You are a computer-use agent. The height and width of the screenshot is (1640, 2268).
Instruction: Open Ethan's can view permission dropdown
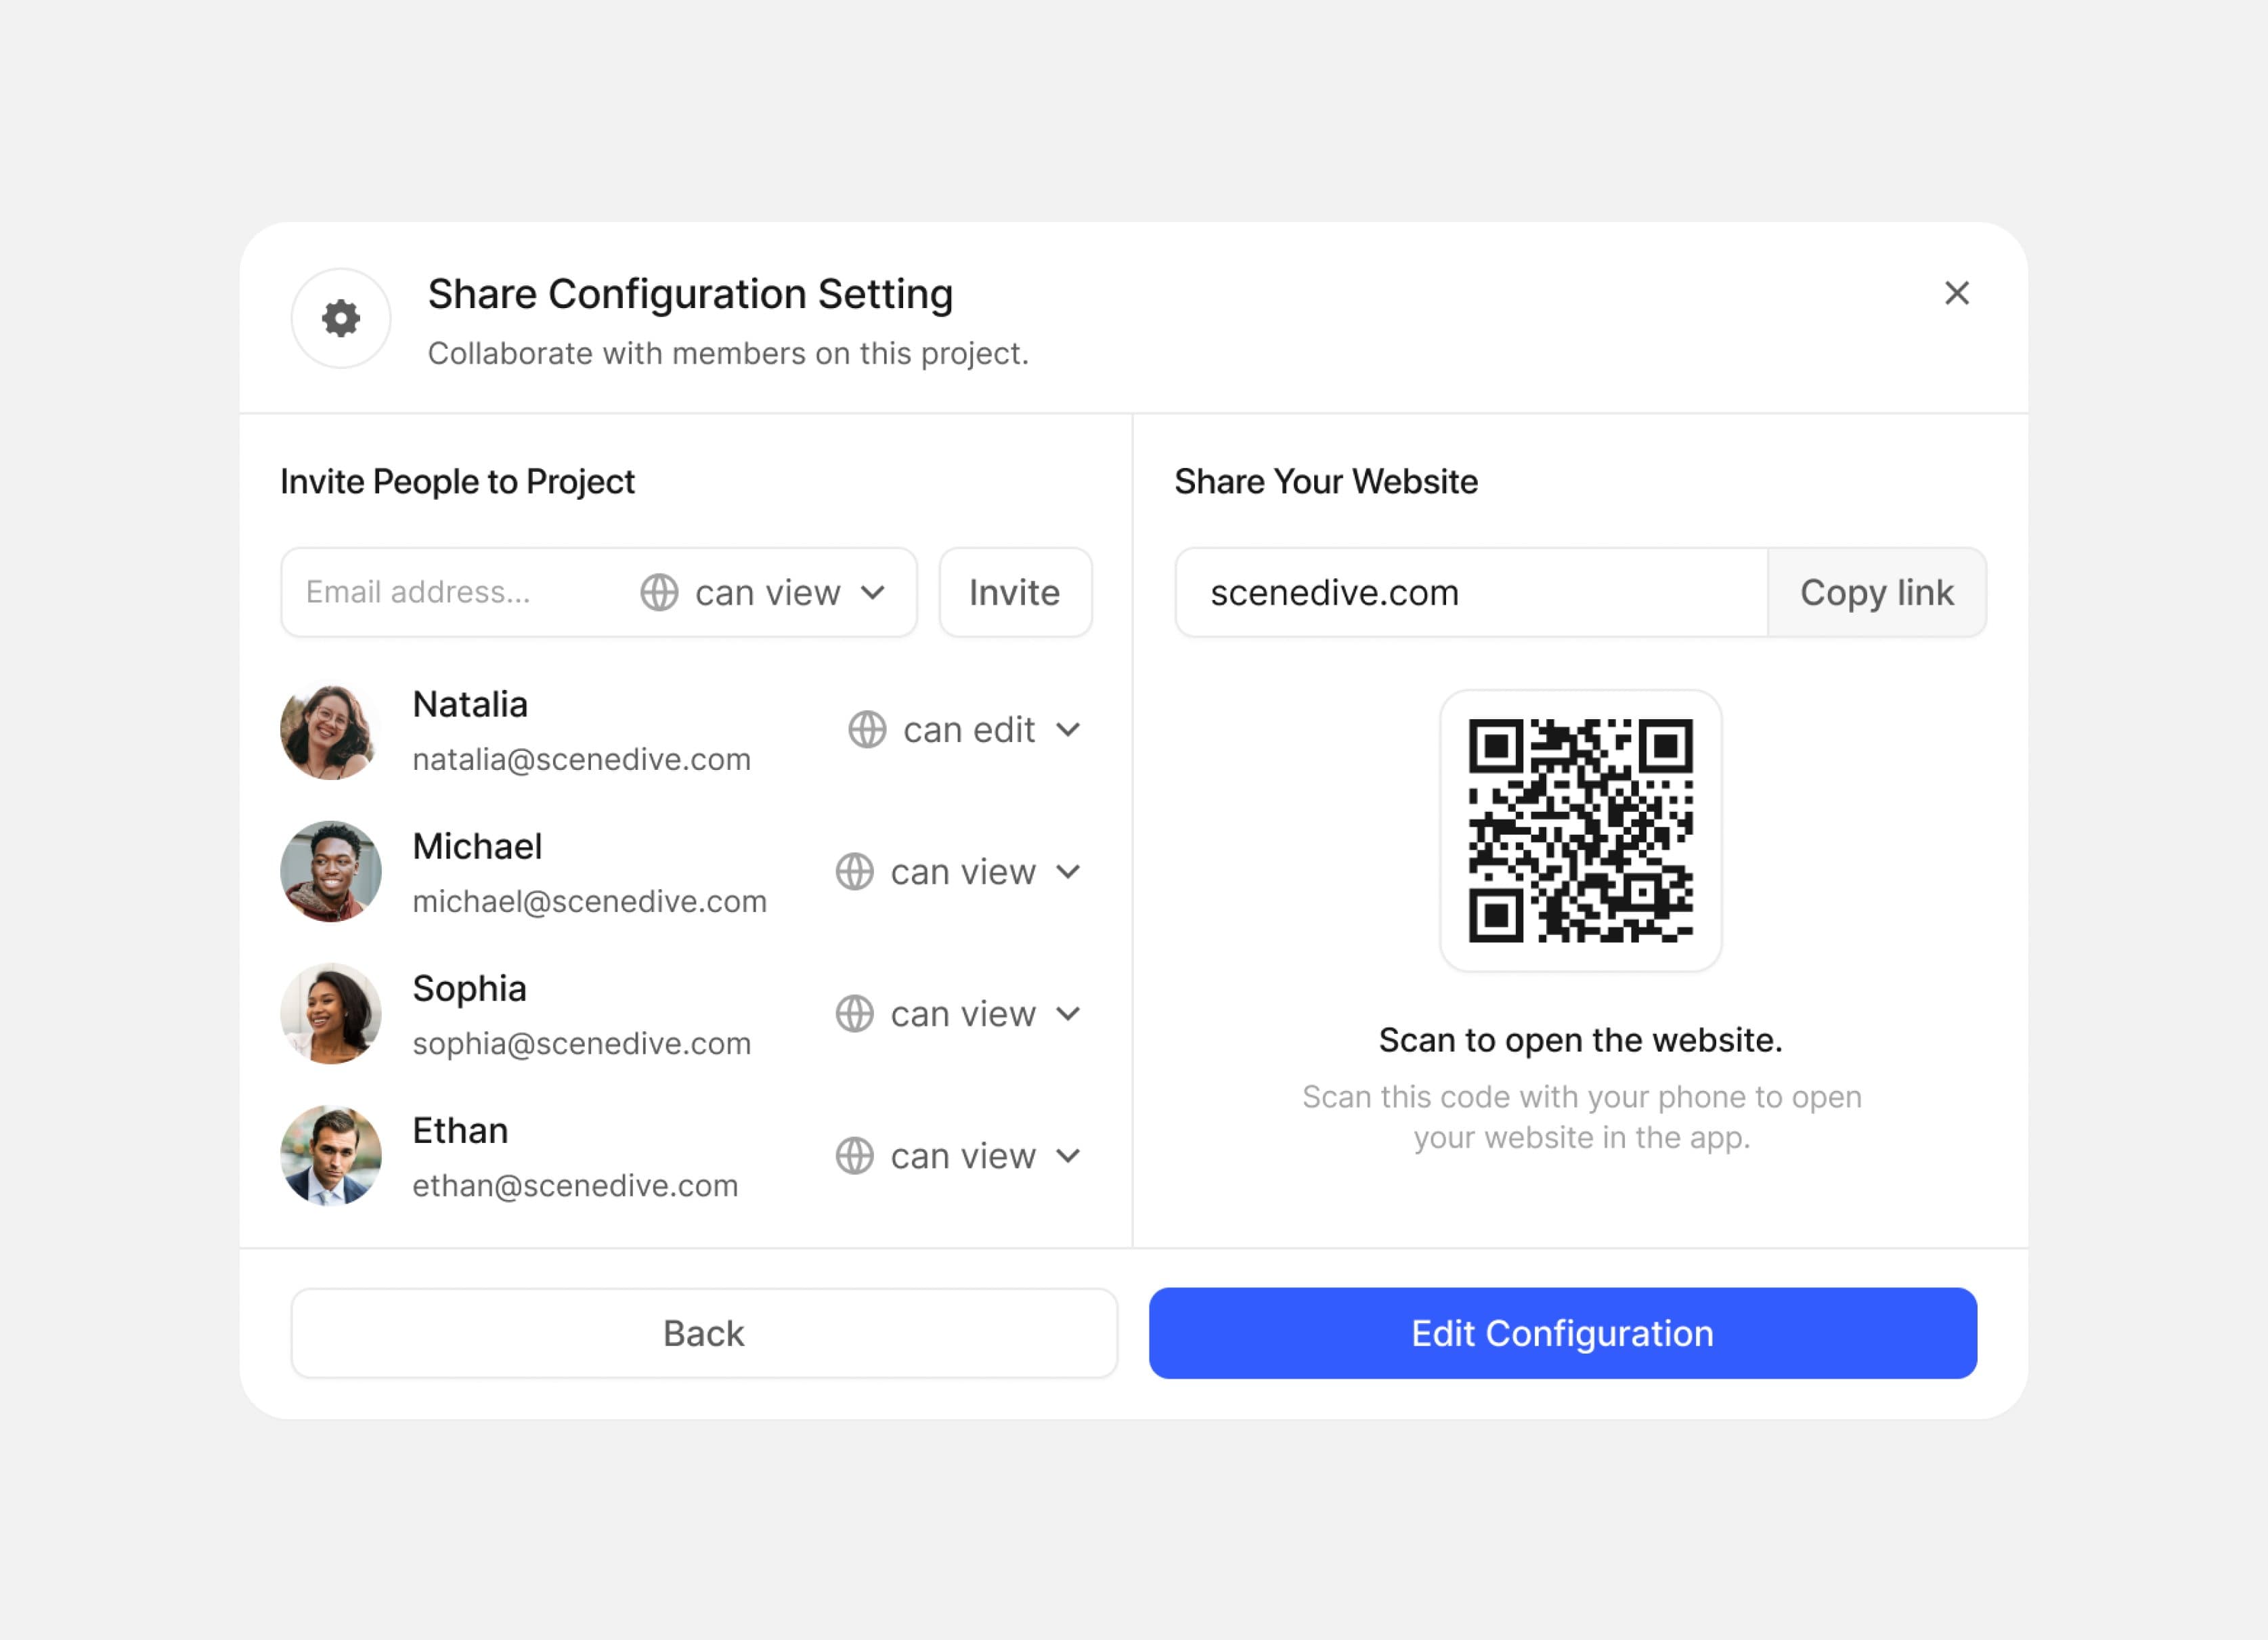959,1156
